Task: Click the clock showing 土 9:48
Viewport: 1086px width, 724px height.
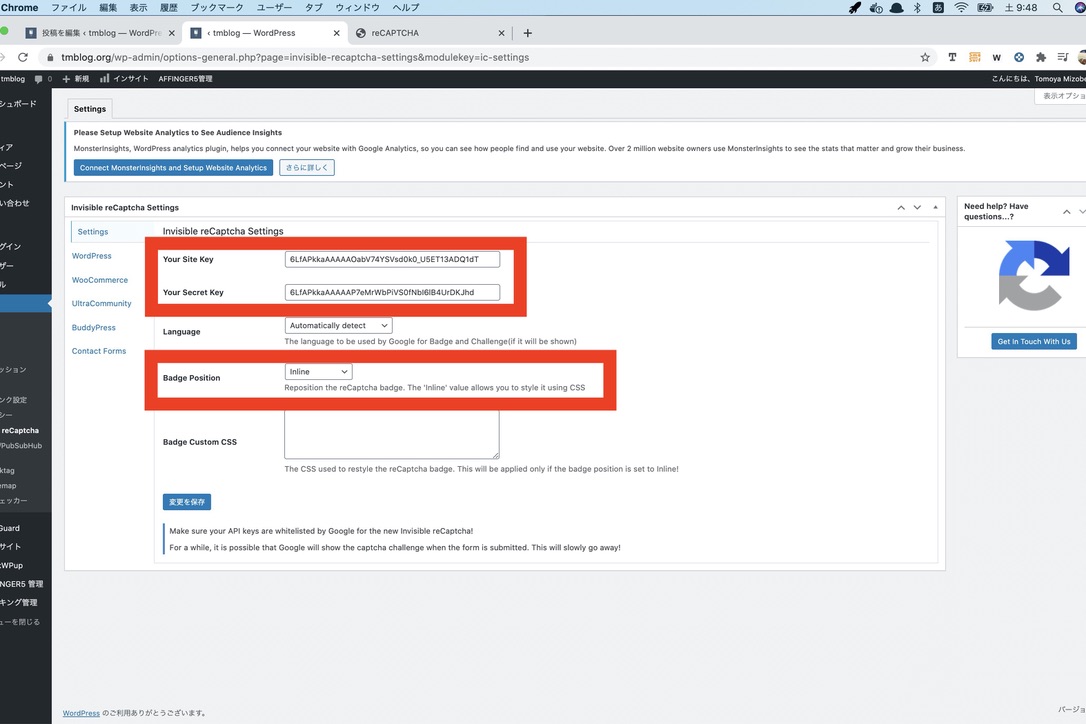Action: 1021,8
